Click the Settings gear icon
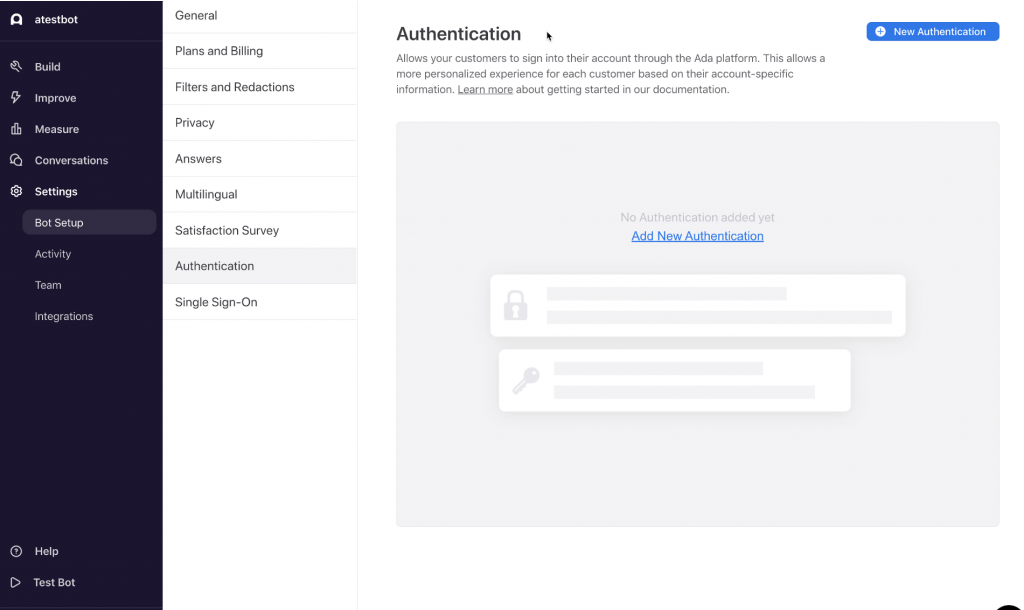Viewport: 1024px width, 610px height. (16, 191)
